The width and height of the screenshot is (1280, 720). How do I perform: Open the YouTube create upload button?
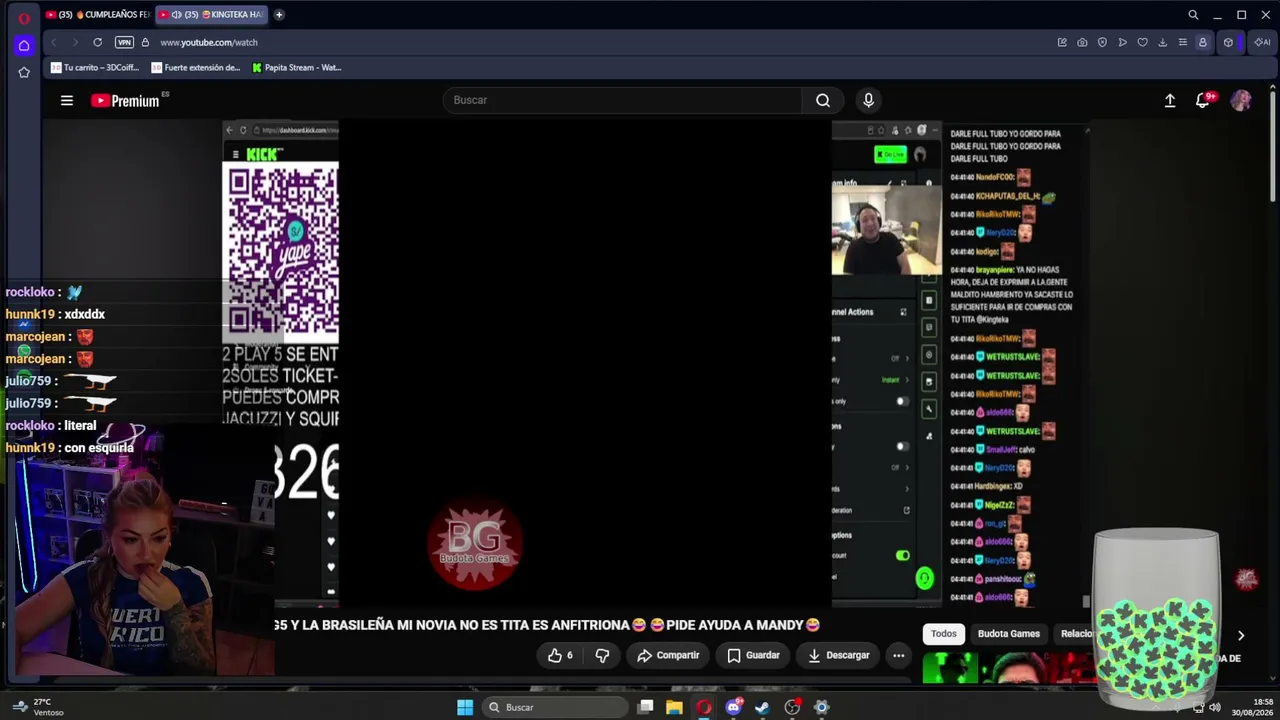[1170, 100]
